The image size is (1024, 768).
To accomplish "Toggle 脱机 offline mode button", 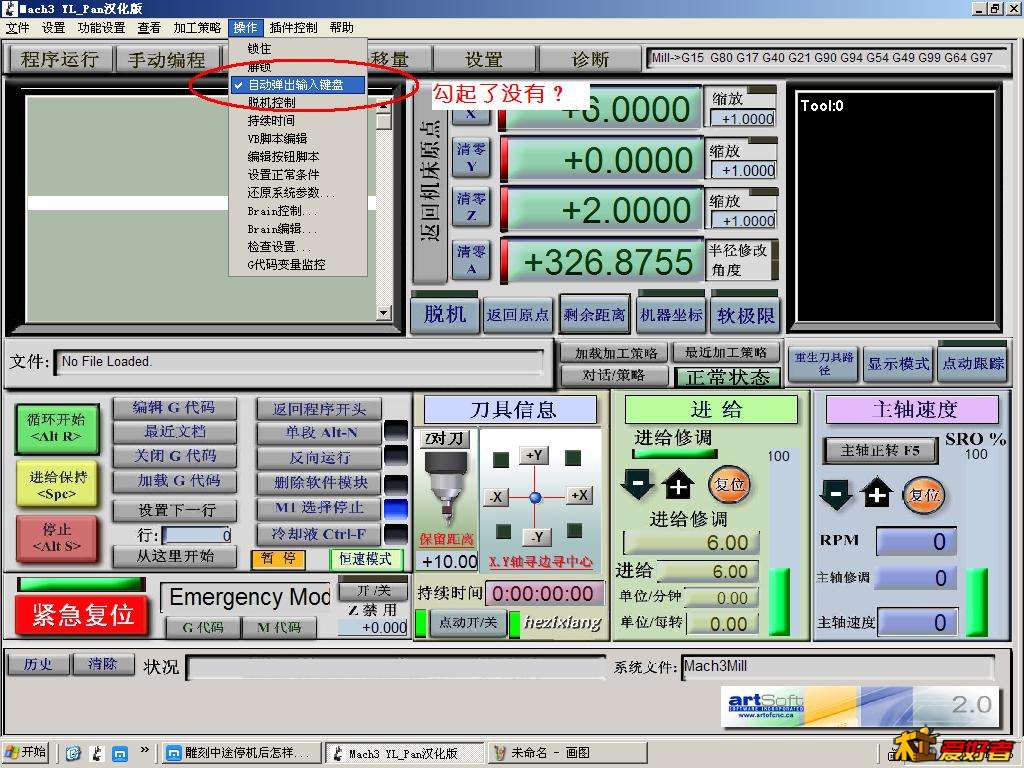I will [445, 315].
